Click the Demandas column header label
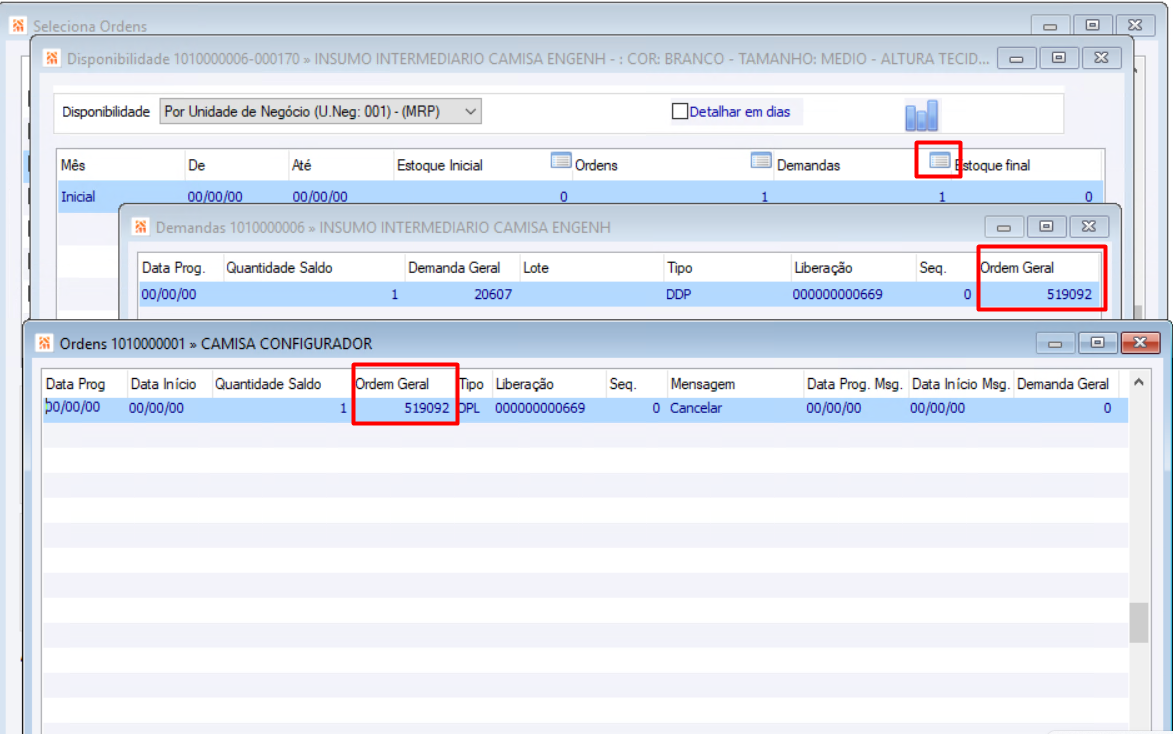Screen dimensions: 1173x734 pos(808,165)
